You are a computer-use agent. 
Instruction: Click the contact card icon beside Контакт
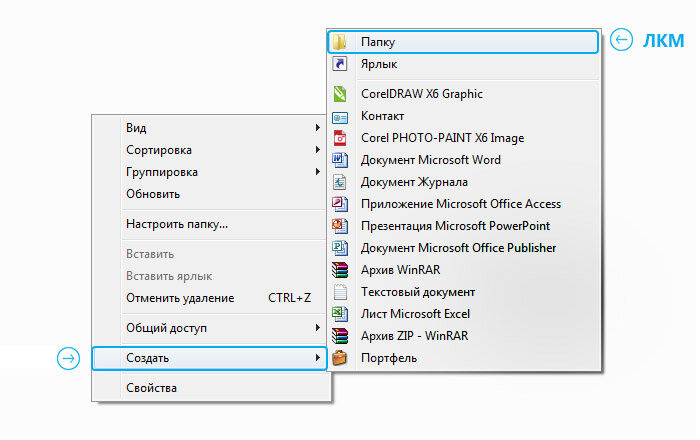[340, 117]
